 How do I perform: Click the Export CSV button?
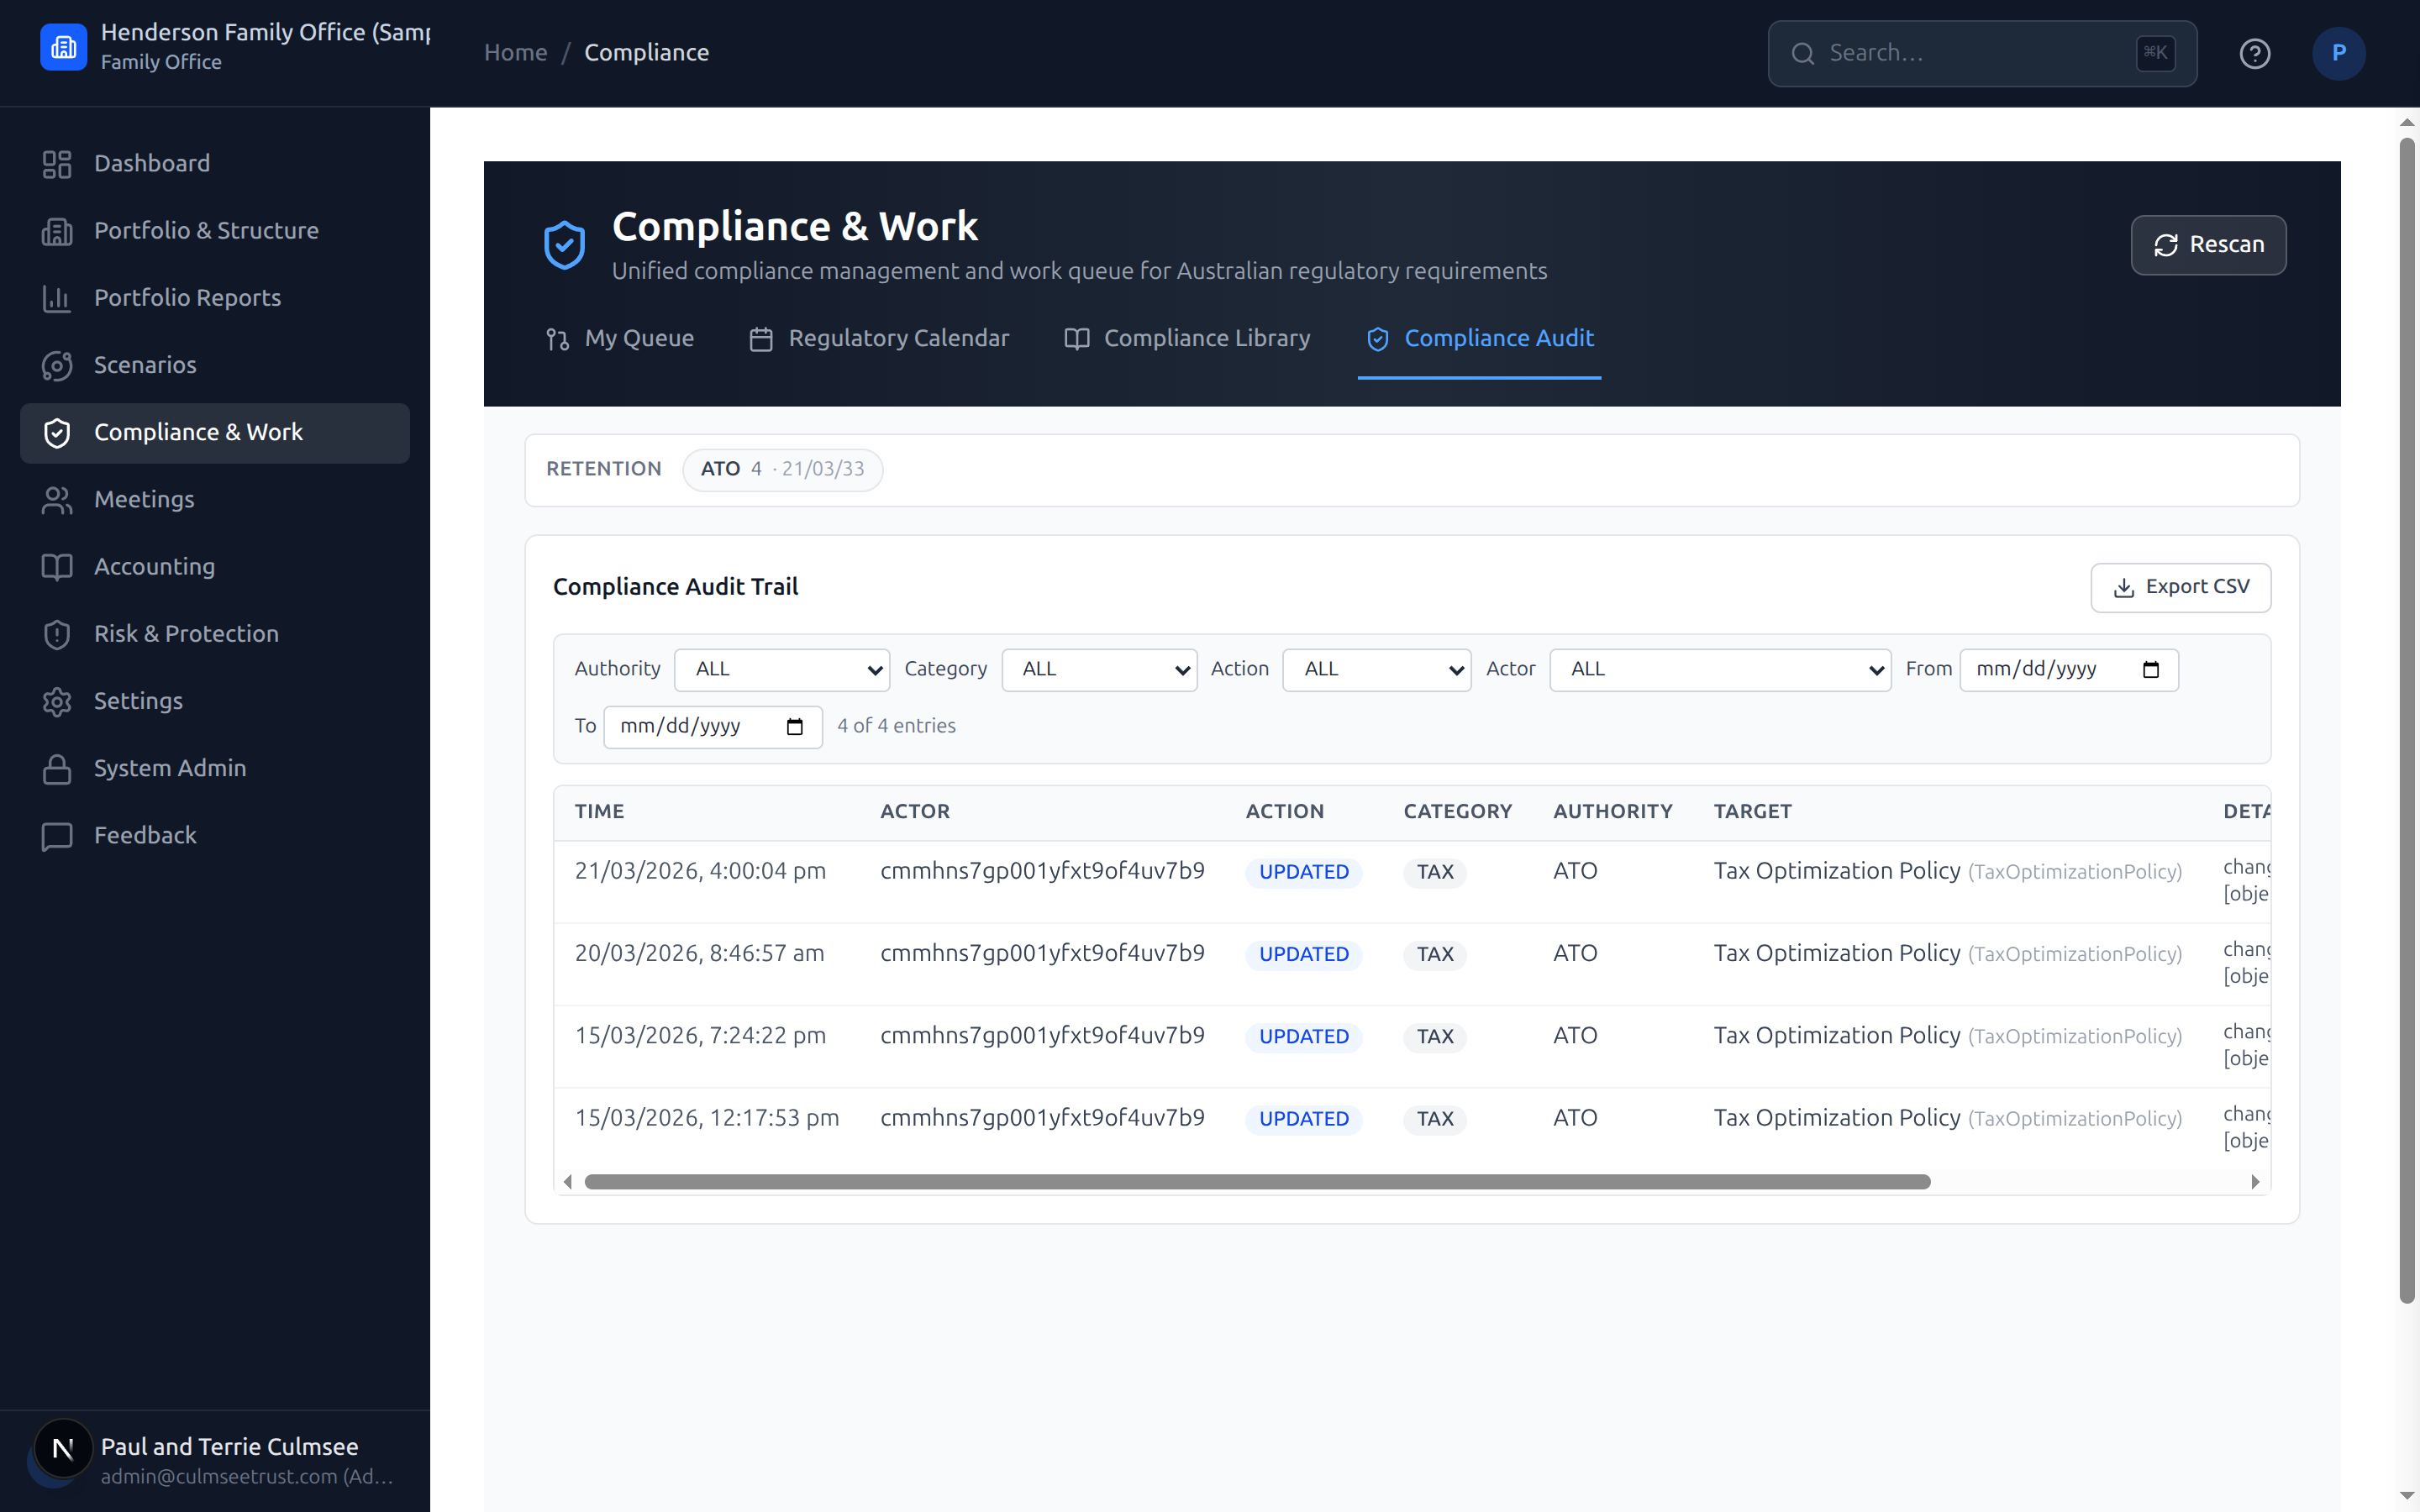[2180, 587]
